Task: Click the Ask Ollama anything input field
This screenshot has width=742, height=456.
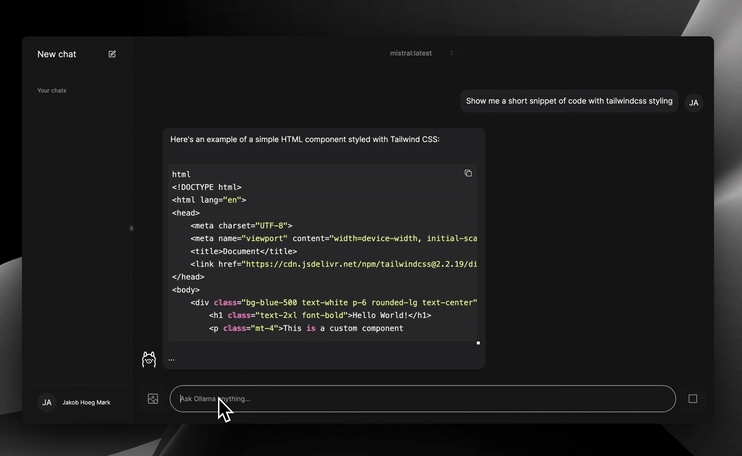Action: pyautogui.click(x=422, y=398)
